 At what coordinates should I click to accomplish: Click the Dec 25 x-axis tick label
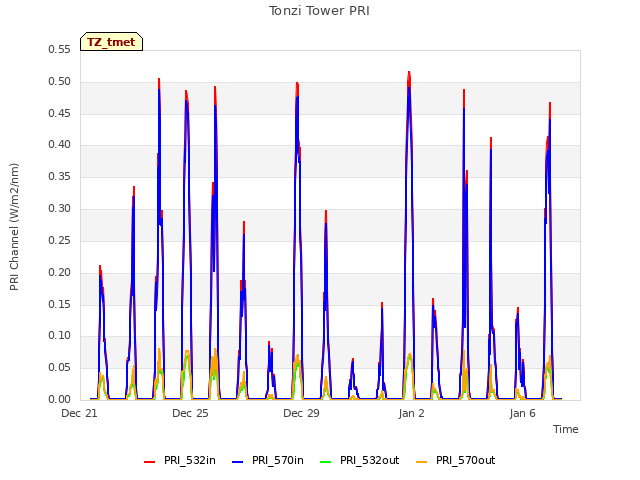pyautogui.click(x=190, y=413)
